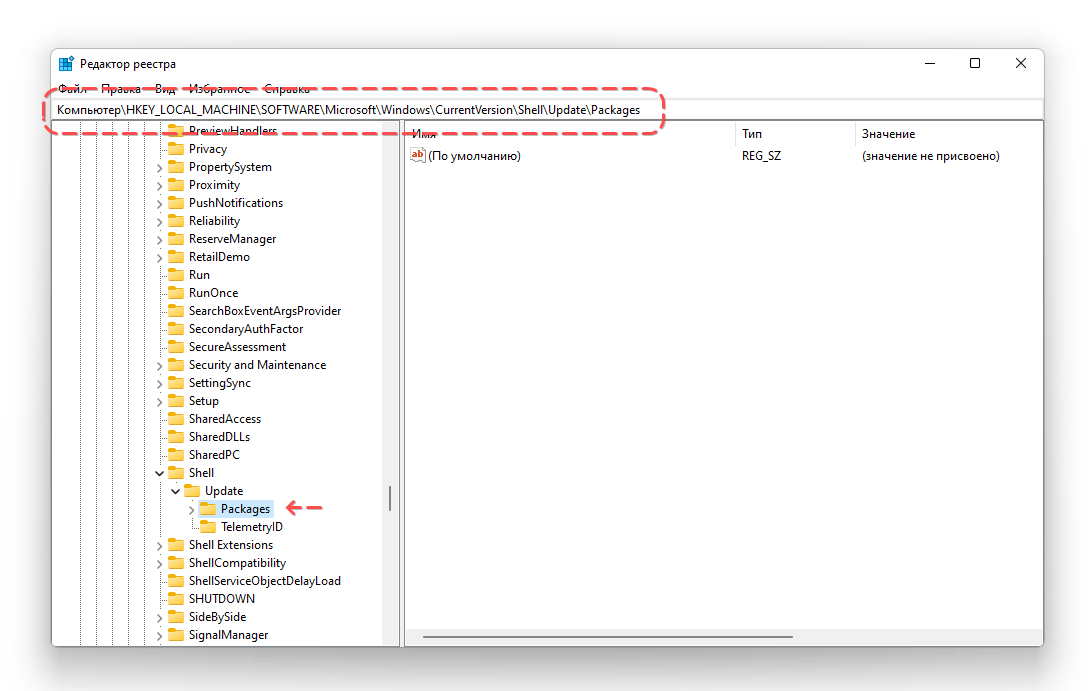
Task: Select the SignalManager key label
Action: click(x=228, y=635)
